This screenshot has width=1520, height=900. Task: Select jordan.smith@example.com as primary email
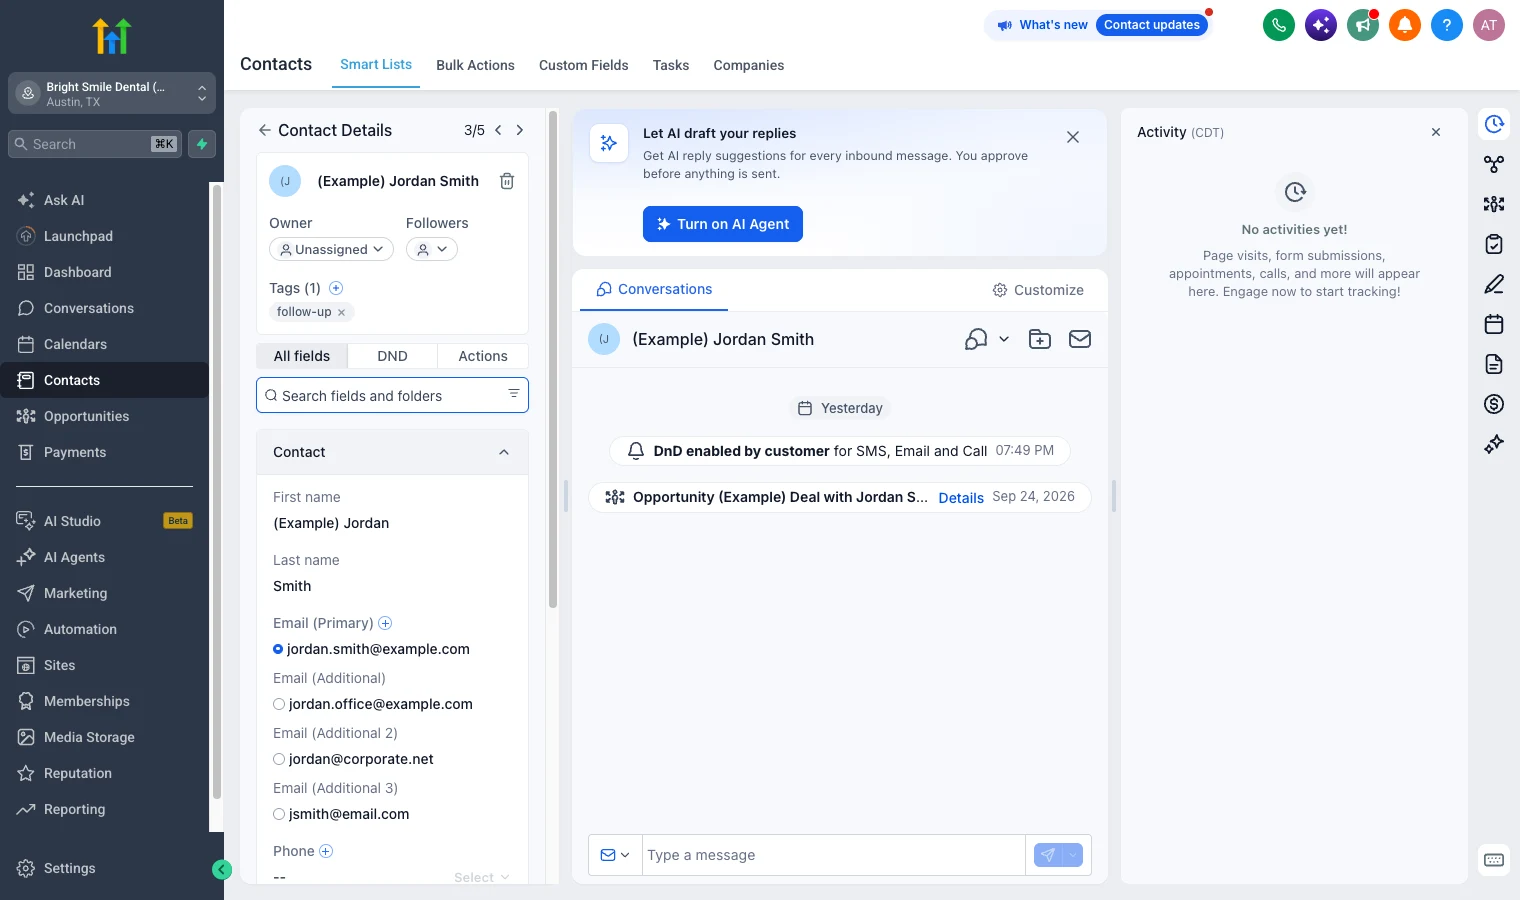(x=278, y=649)
